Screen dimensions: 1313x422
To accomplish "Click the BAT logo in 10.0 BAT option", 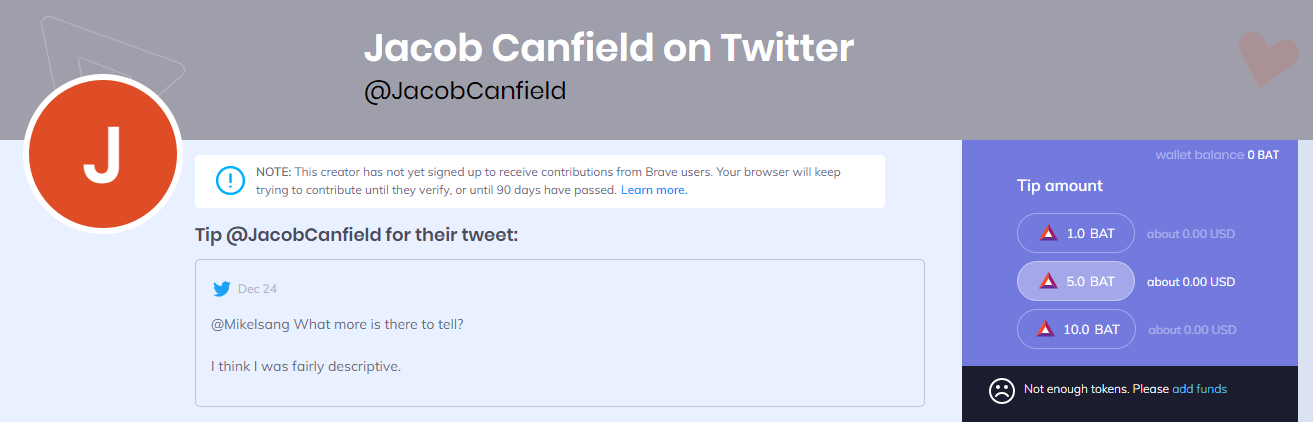I will 1046,329.
